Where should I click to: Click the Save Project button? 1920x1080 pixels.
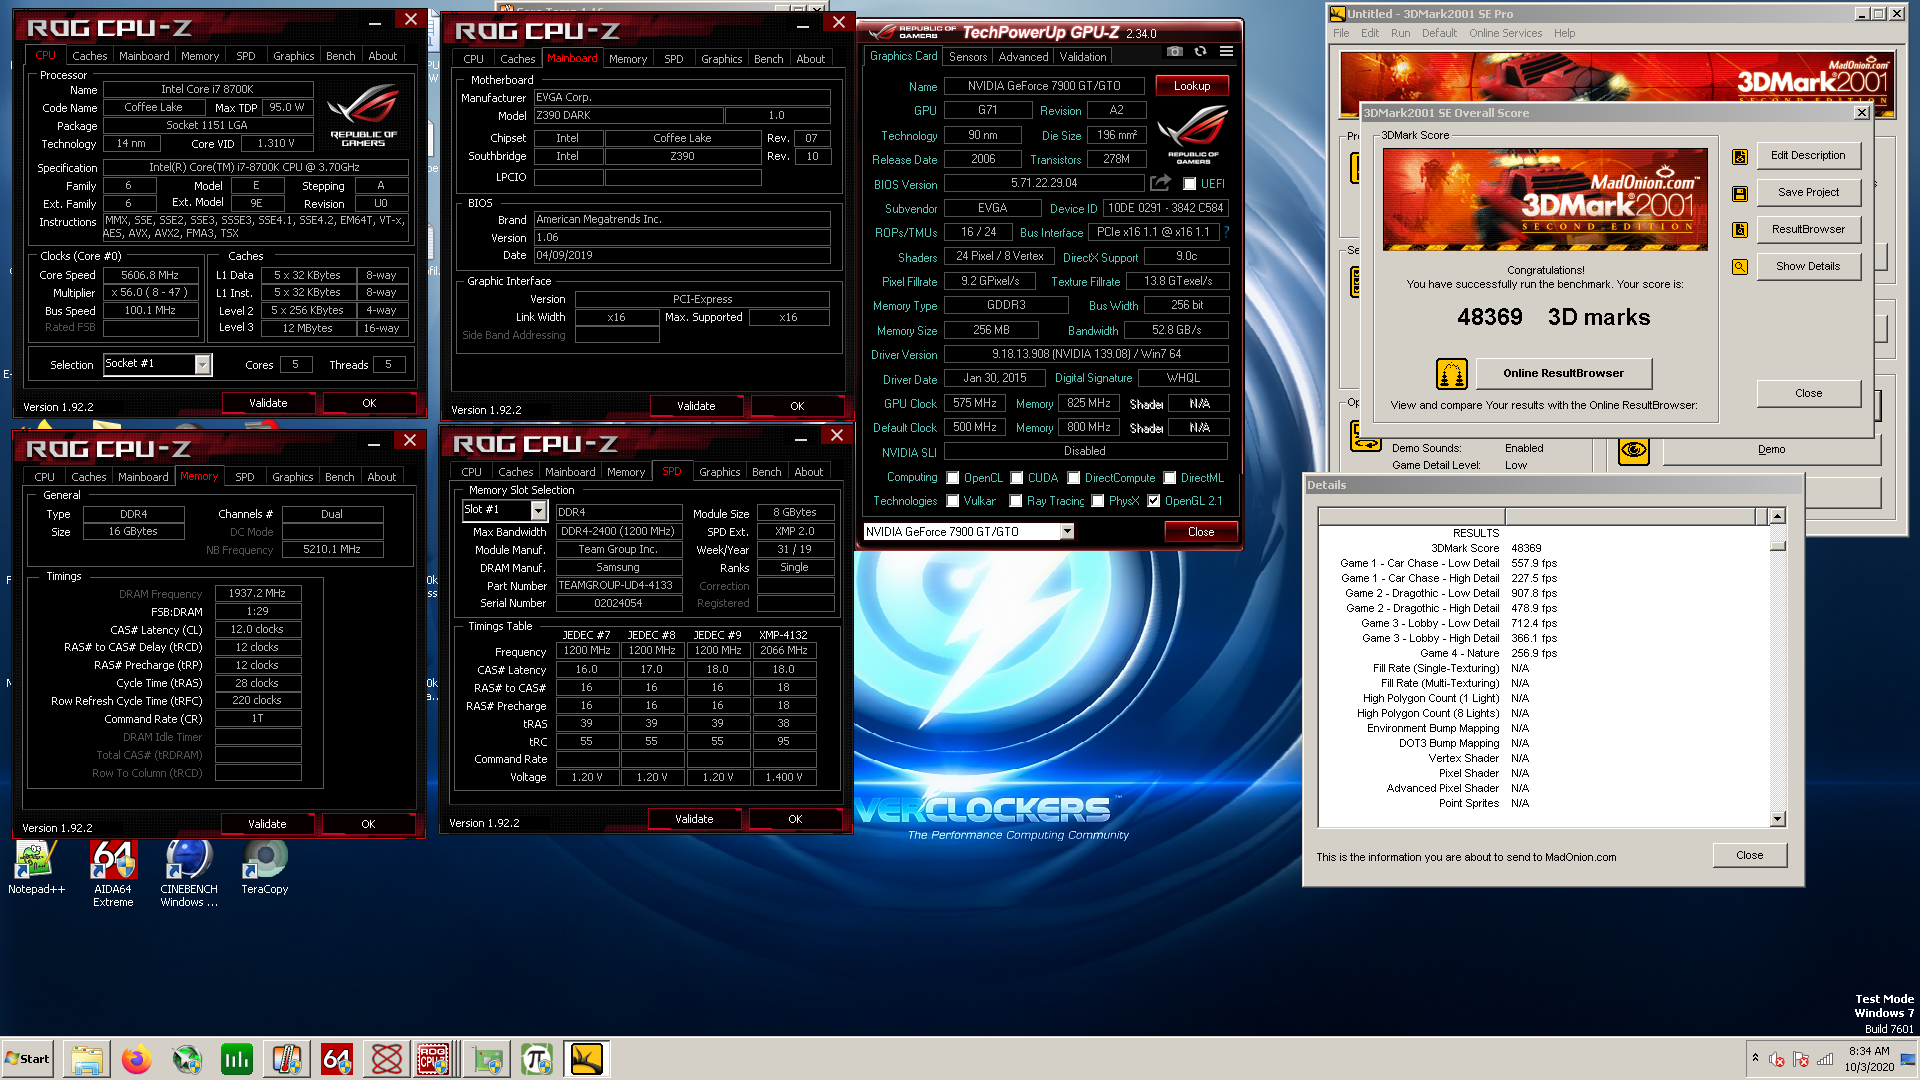(1808, 192)
